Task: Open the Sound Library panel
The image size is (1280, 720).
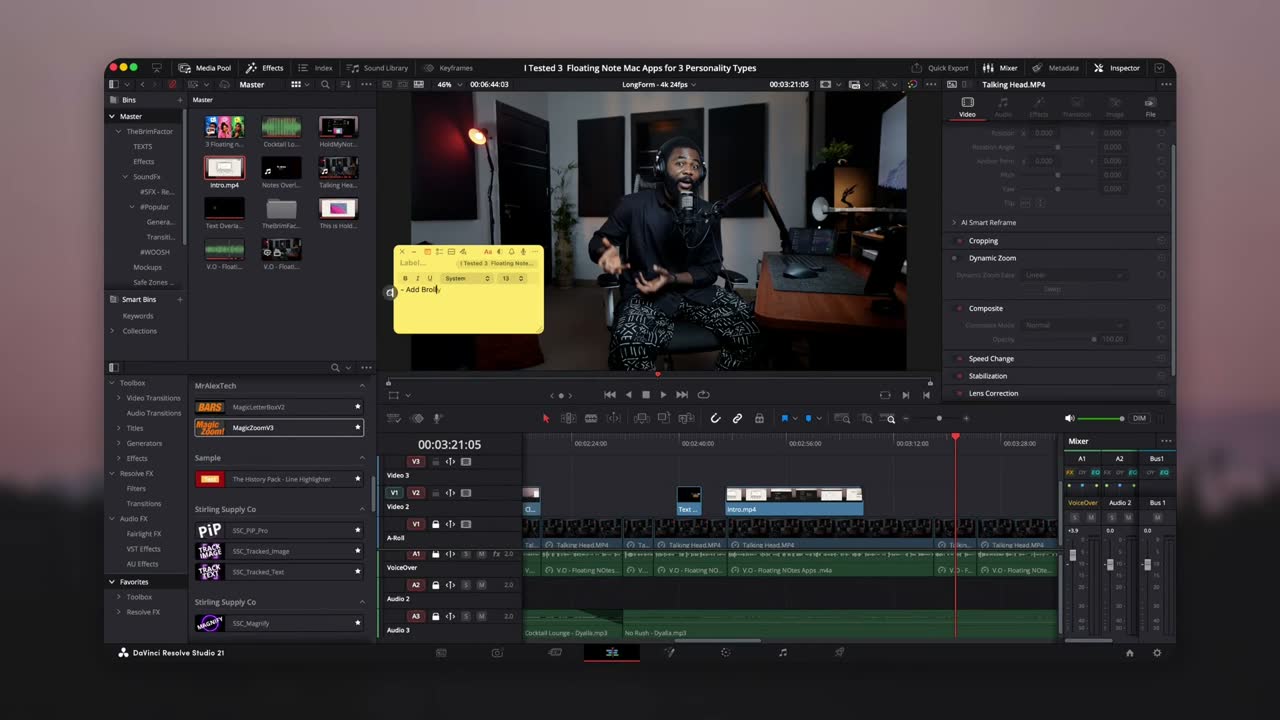Action: click(x=378, y=68)
